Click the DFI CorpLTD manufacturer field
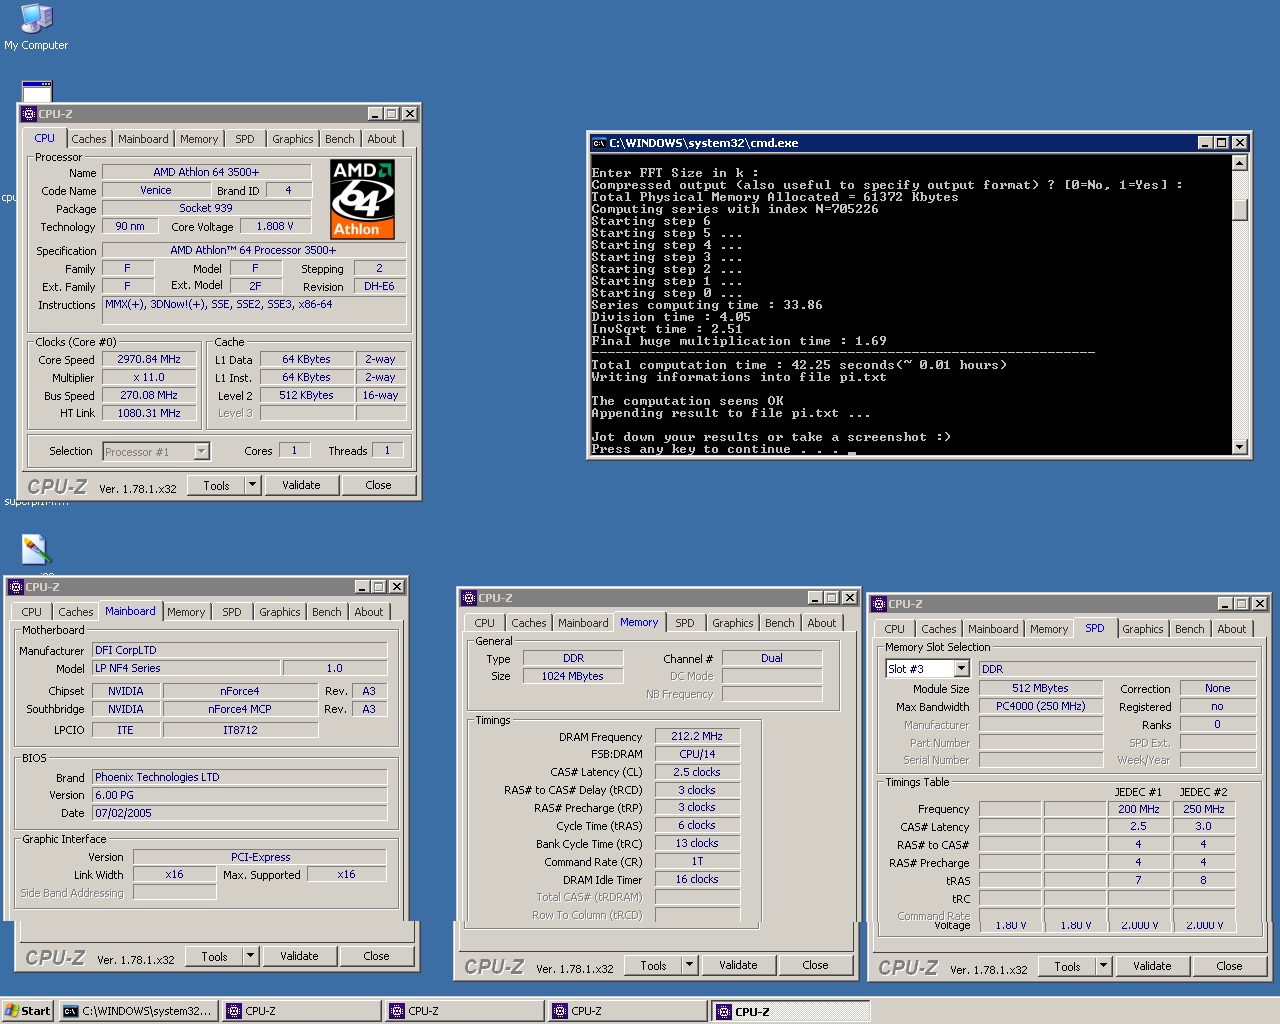This screenshot has width=1280, height=1024. (x=239, y=650)
